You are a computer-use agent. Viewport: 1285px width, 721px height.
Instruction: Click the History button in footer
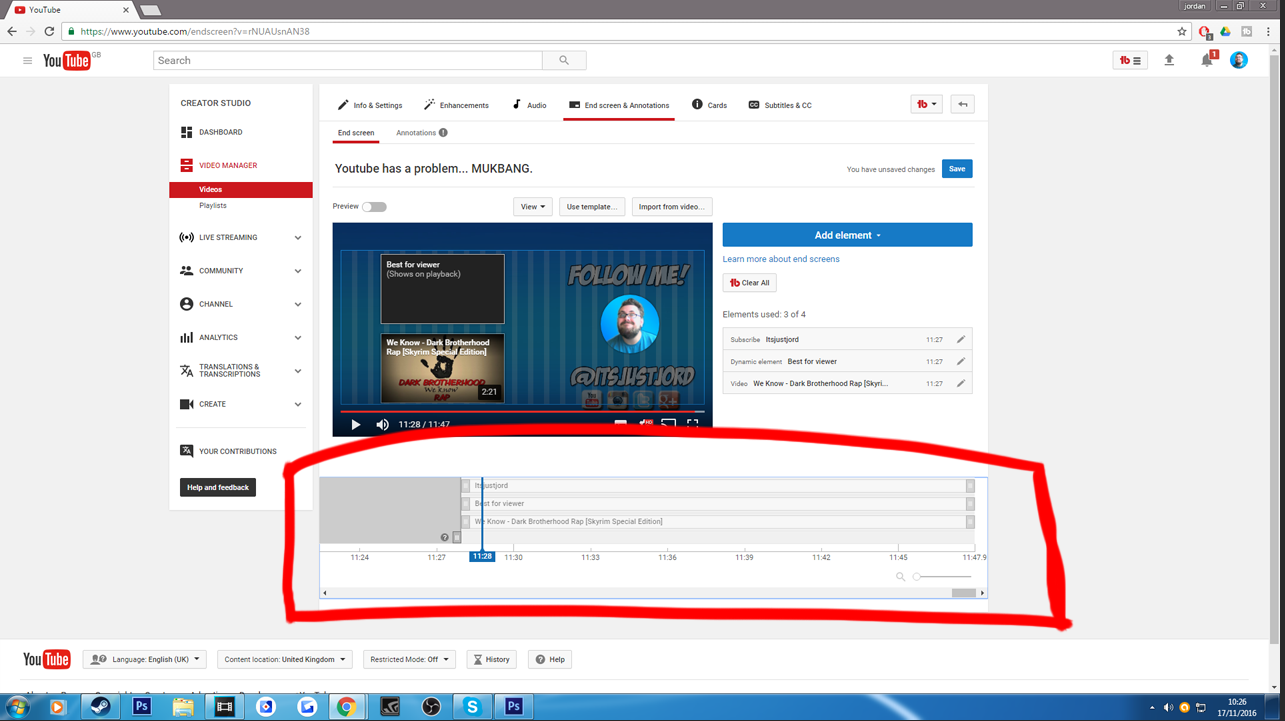pos(491,660)
